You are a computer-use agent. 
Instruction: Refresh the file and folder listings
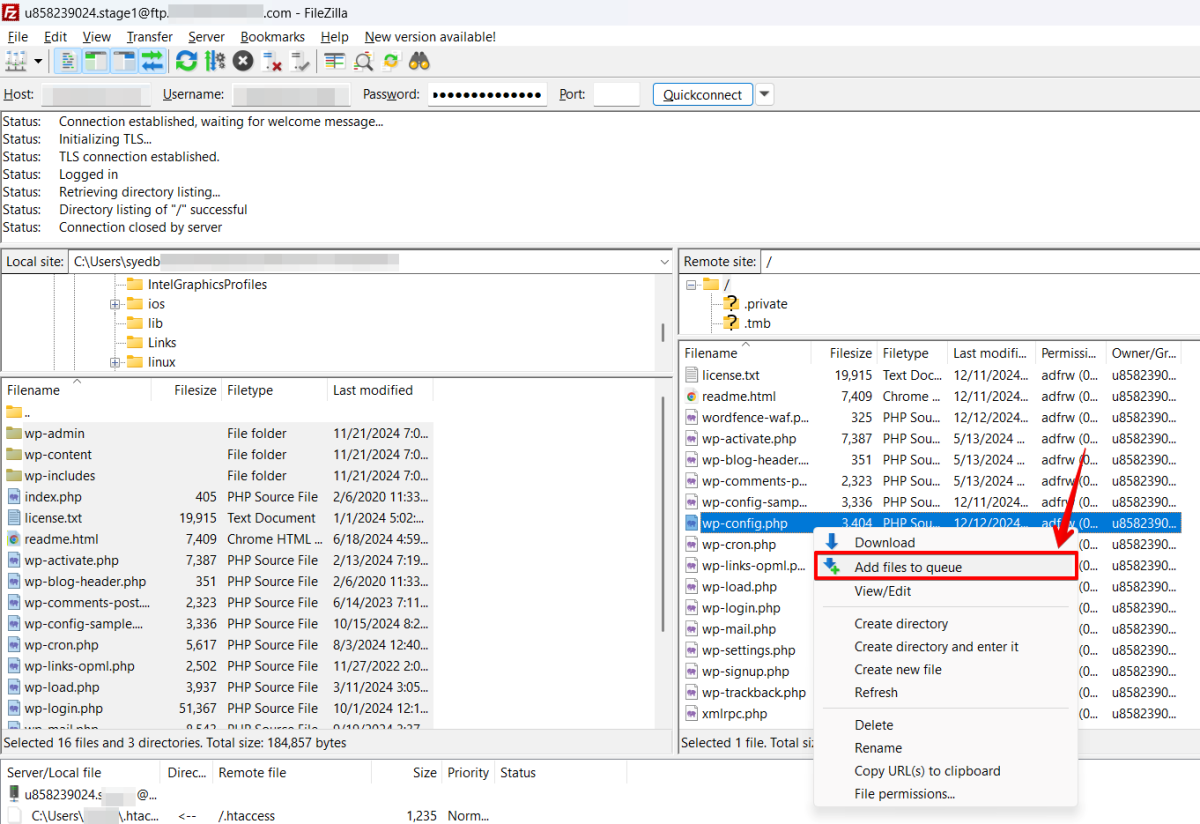[x=186, y=60]
